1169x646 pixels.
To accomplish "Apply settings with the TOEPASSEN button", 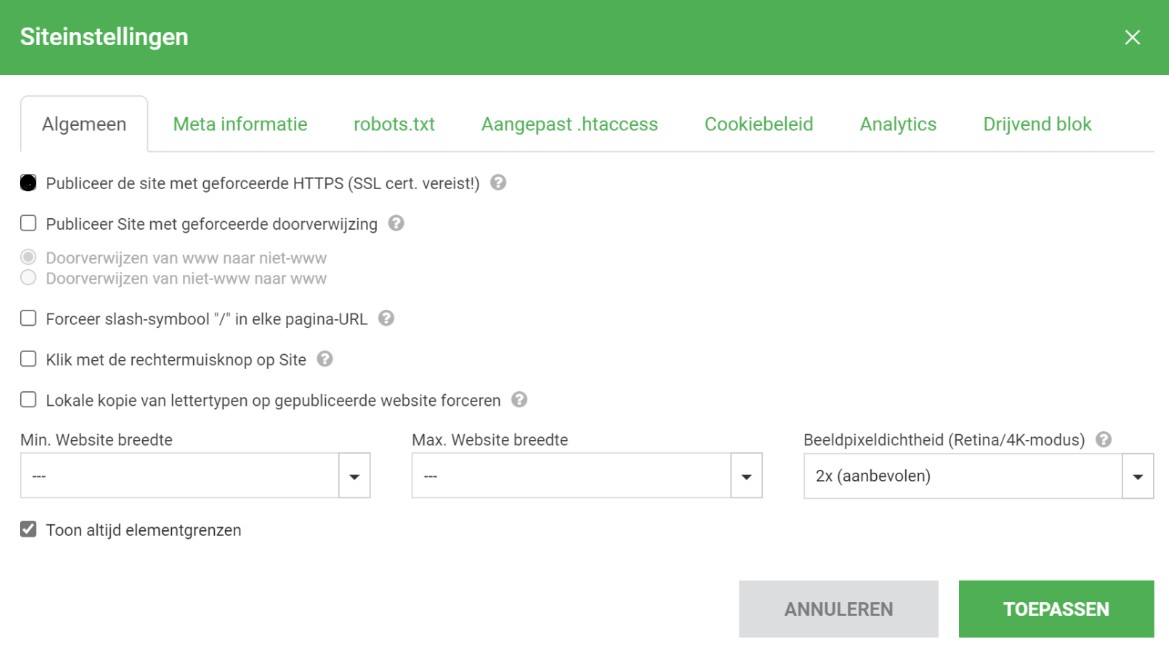I will 1056,609.
